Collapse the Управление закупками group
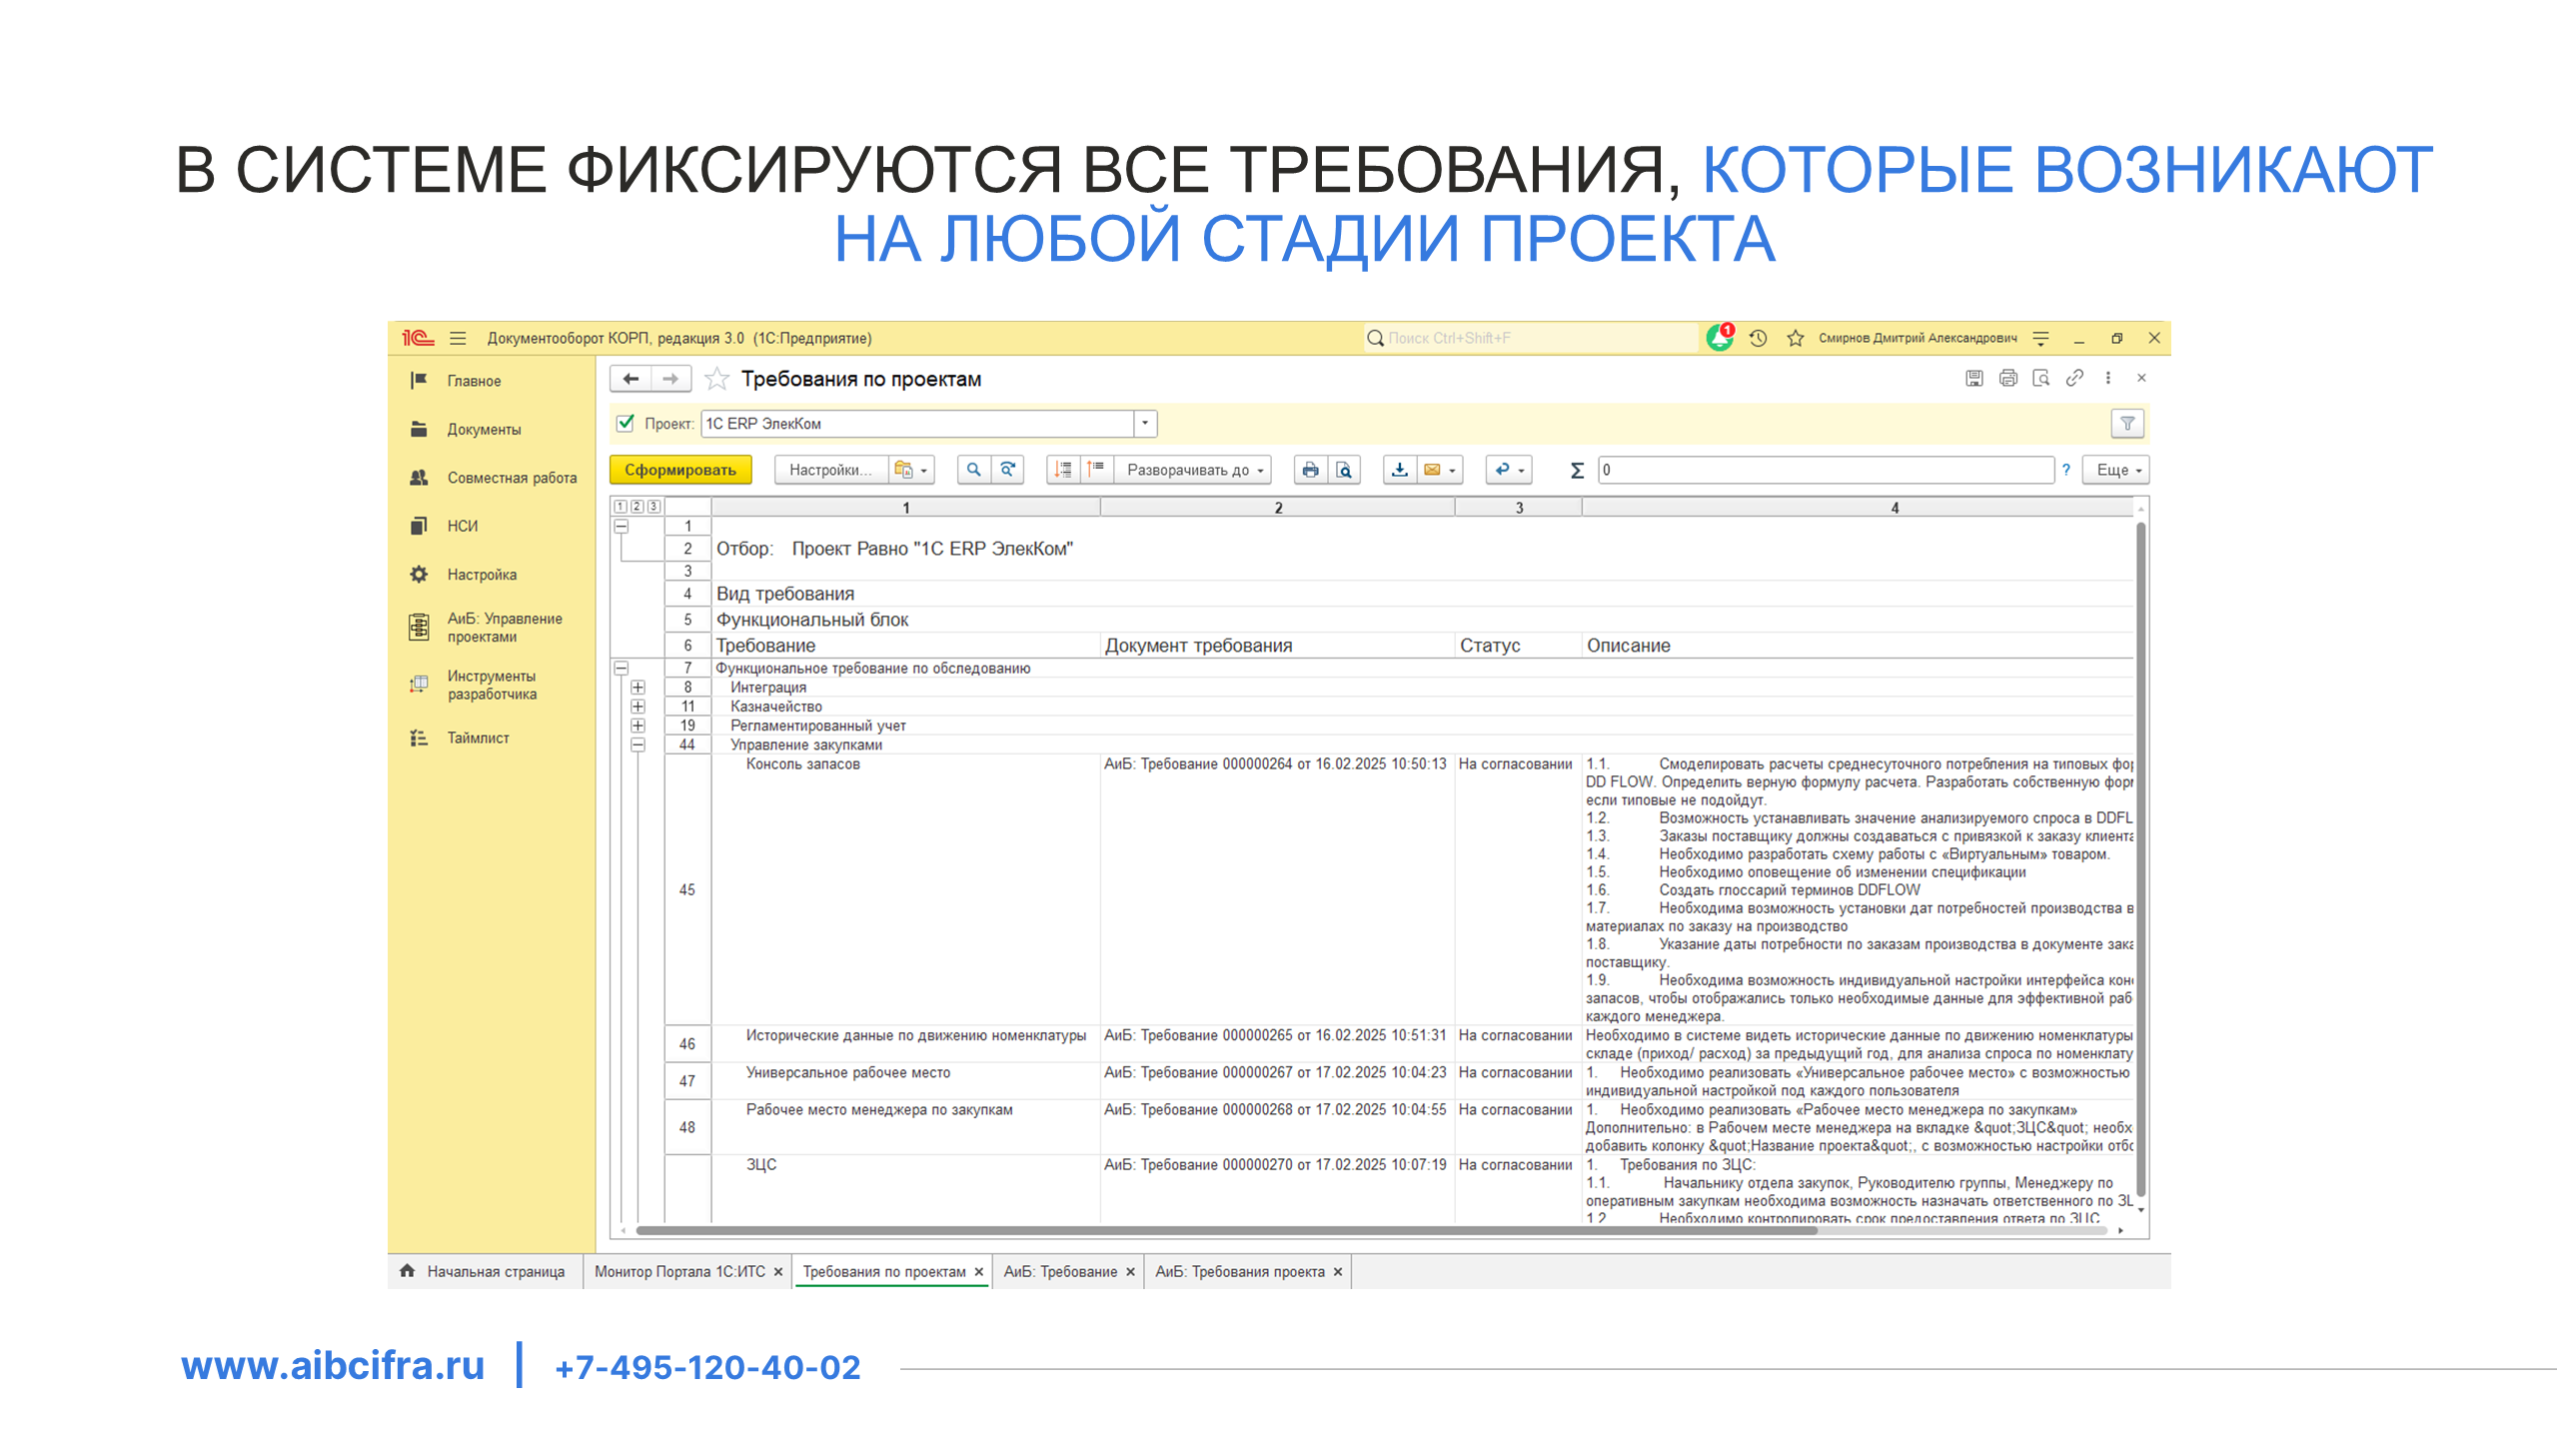Screen dimensions: 2560x1439 [638, 745]
